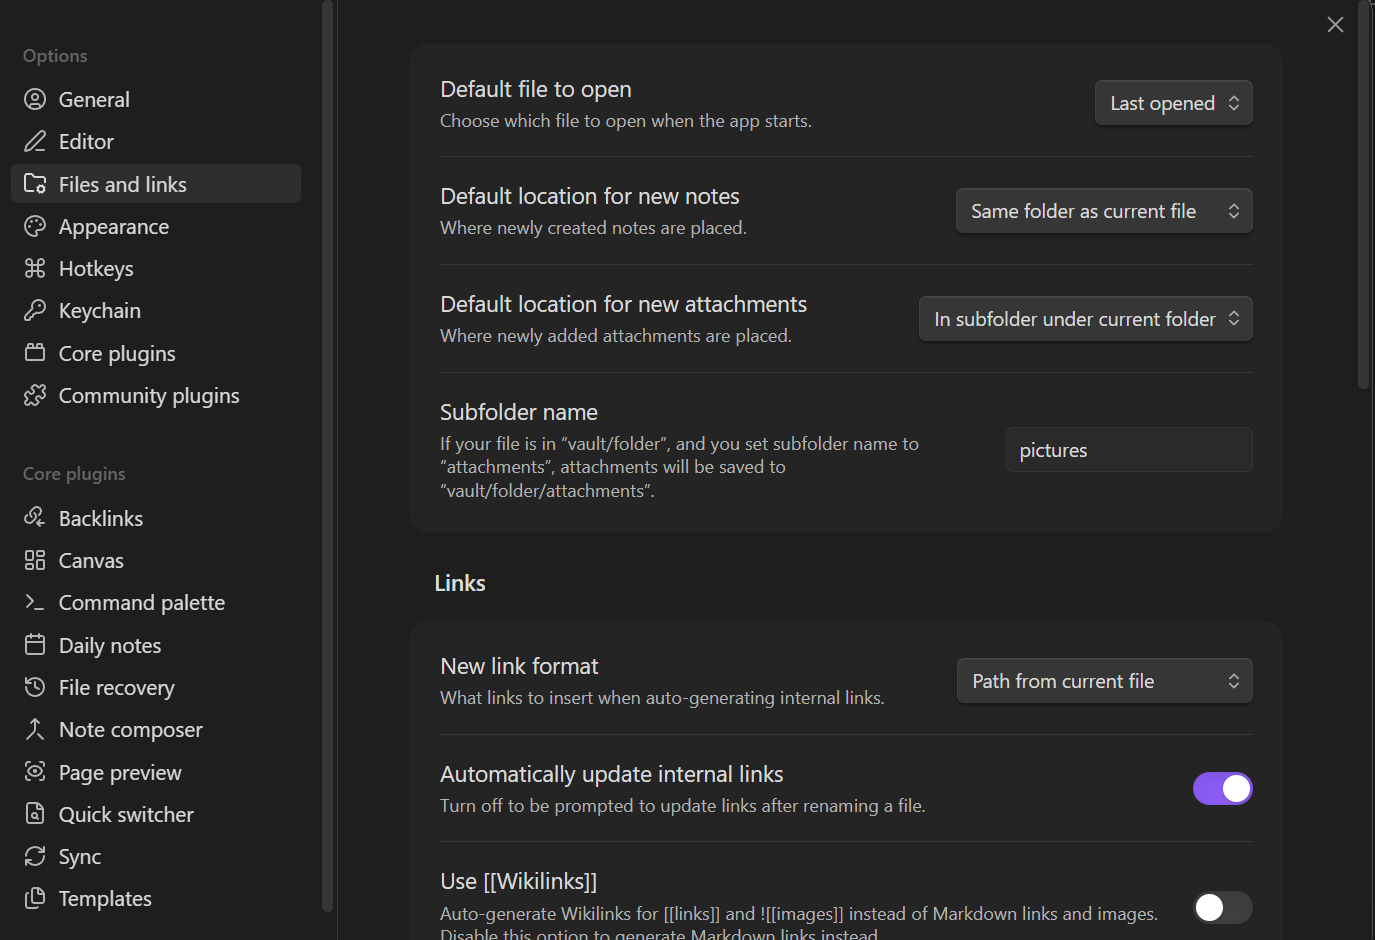Click the Subfolder name text field

click(x=1129, y=450)
